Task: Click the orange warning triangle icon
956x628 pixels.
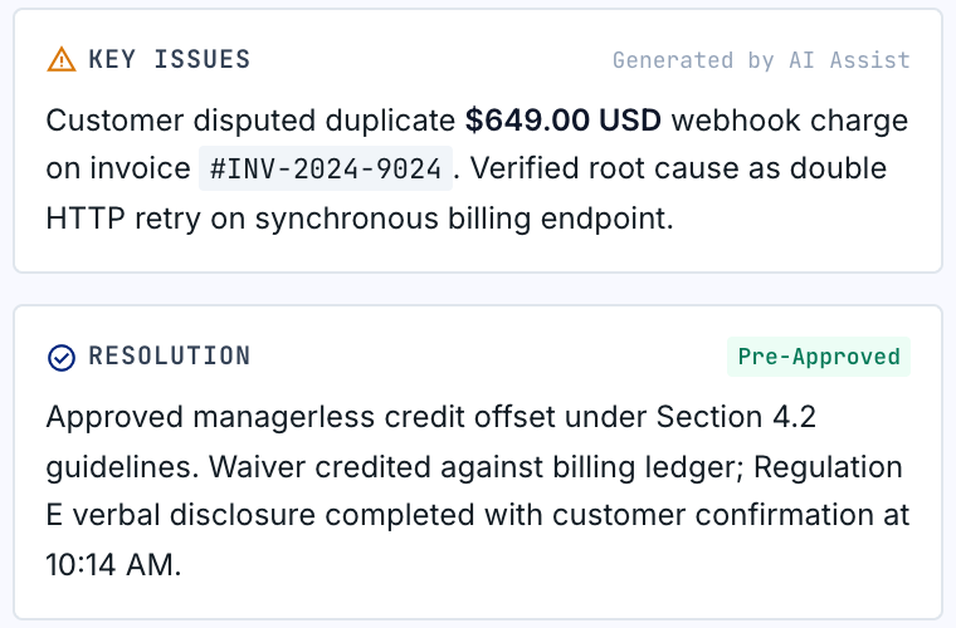Action: pyautogui.click(x=62, y=60)
